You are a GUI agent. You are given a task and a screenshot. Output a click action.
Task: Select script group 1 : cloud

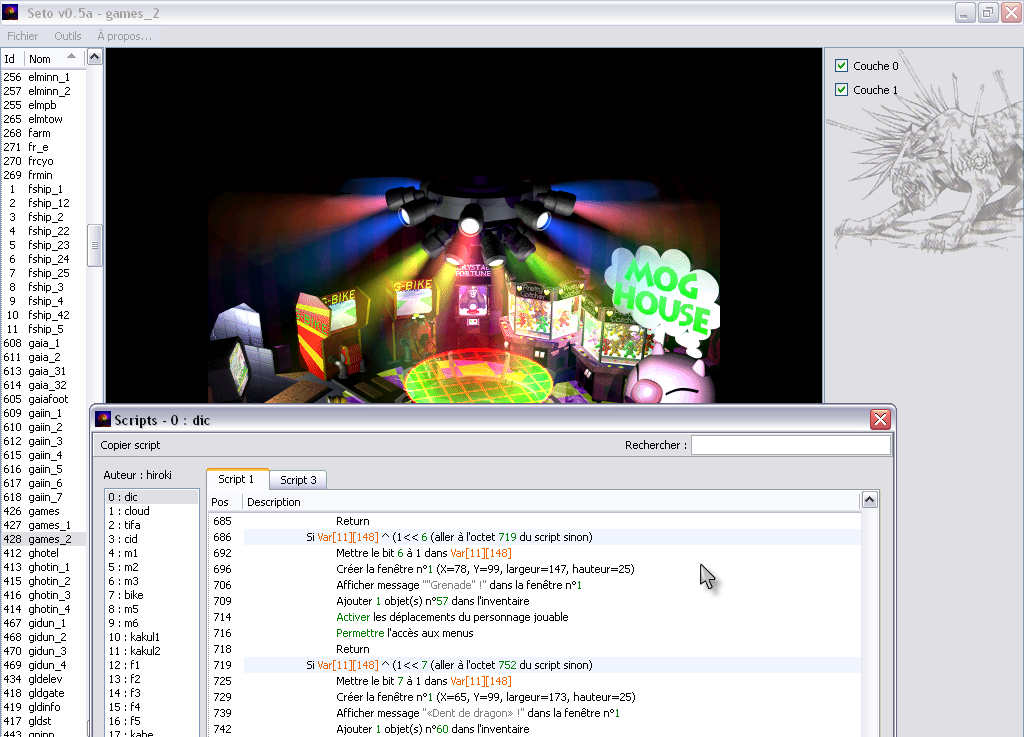pyautogui.click(x=152, y=511)
